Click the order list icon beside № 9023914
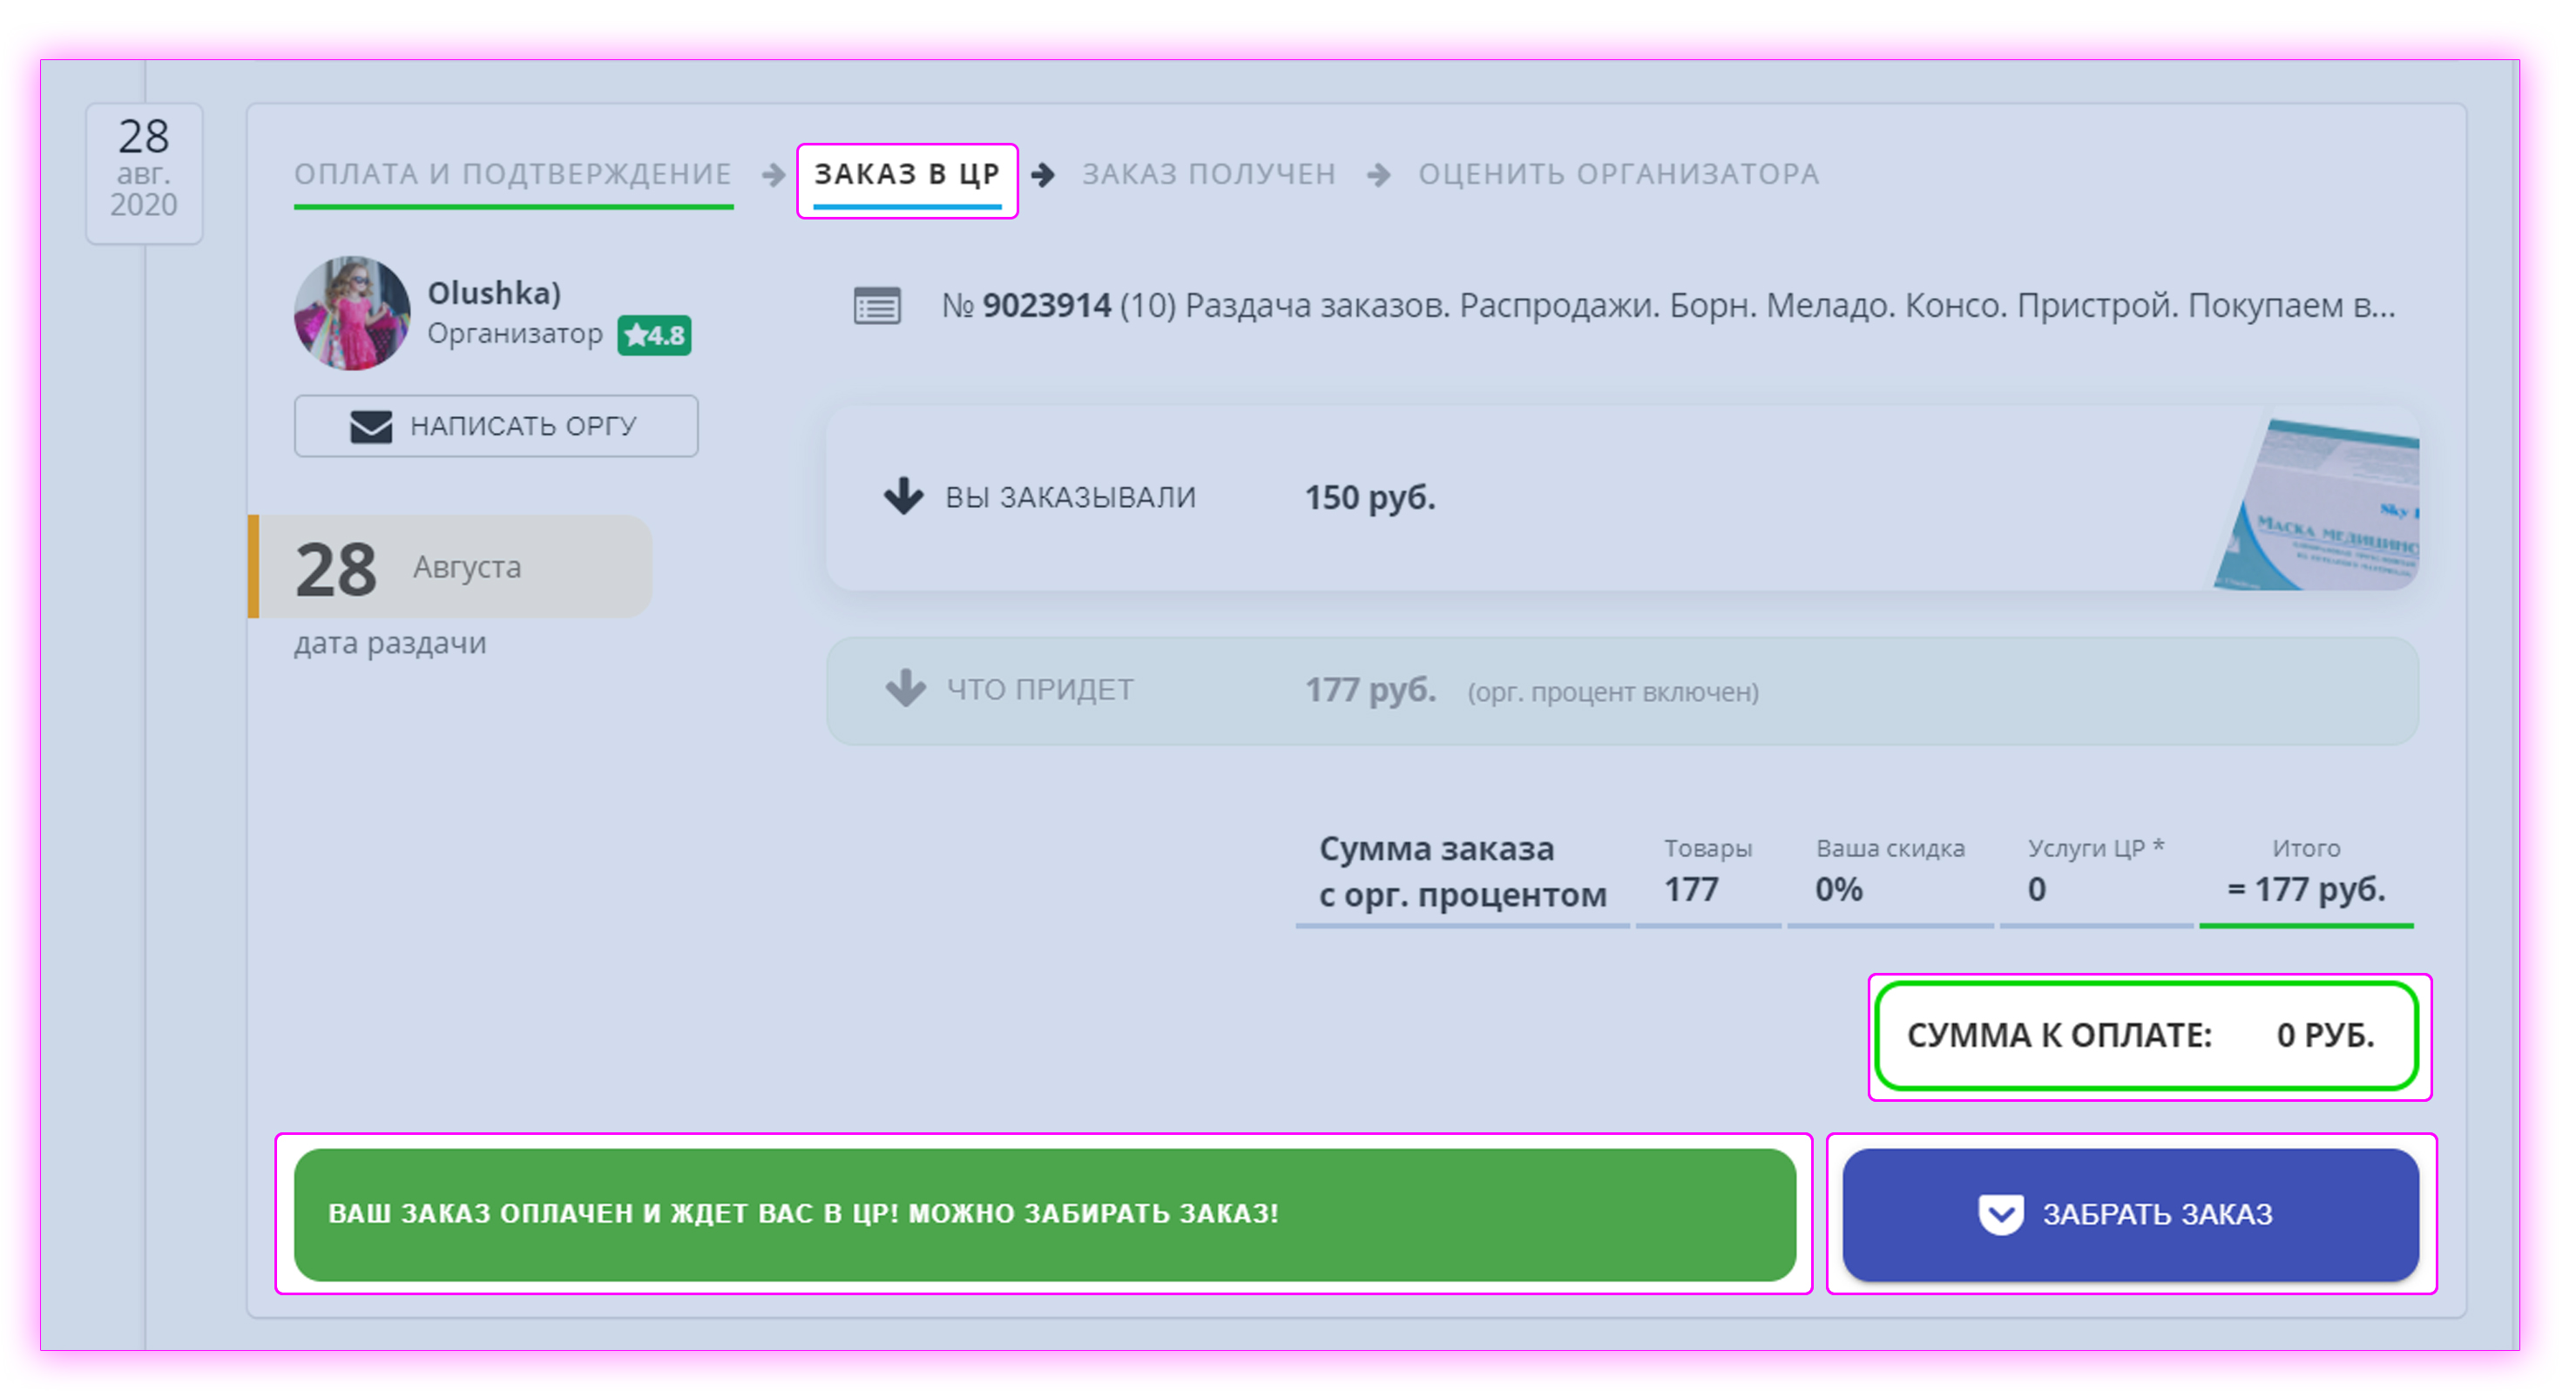This screenshot has height=1391, width=2576. coord(877,306)
